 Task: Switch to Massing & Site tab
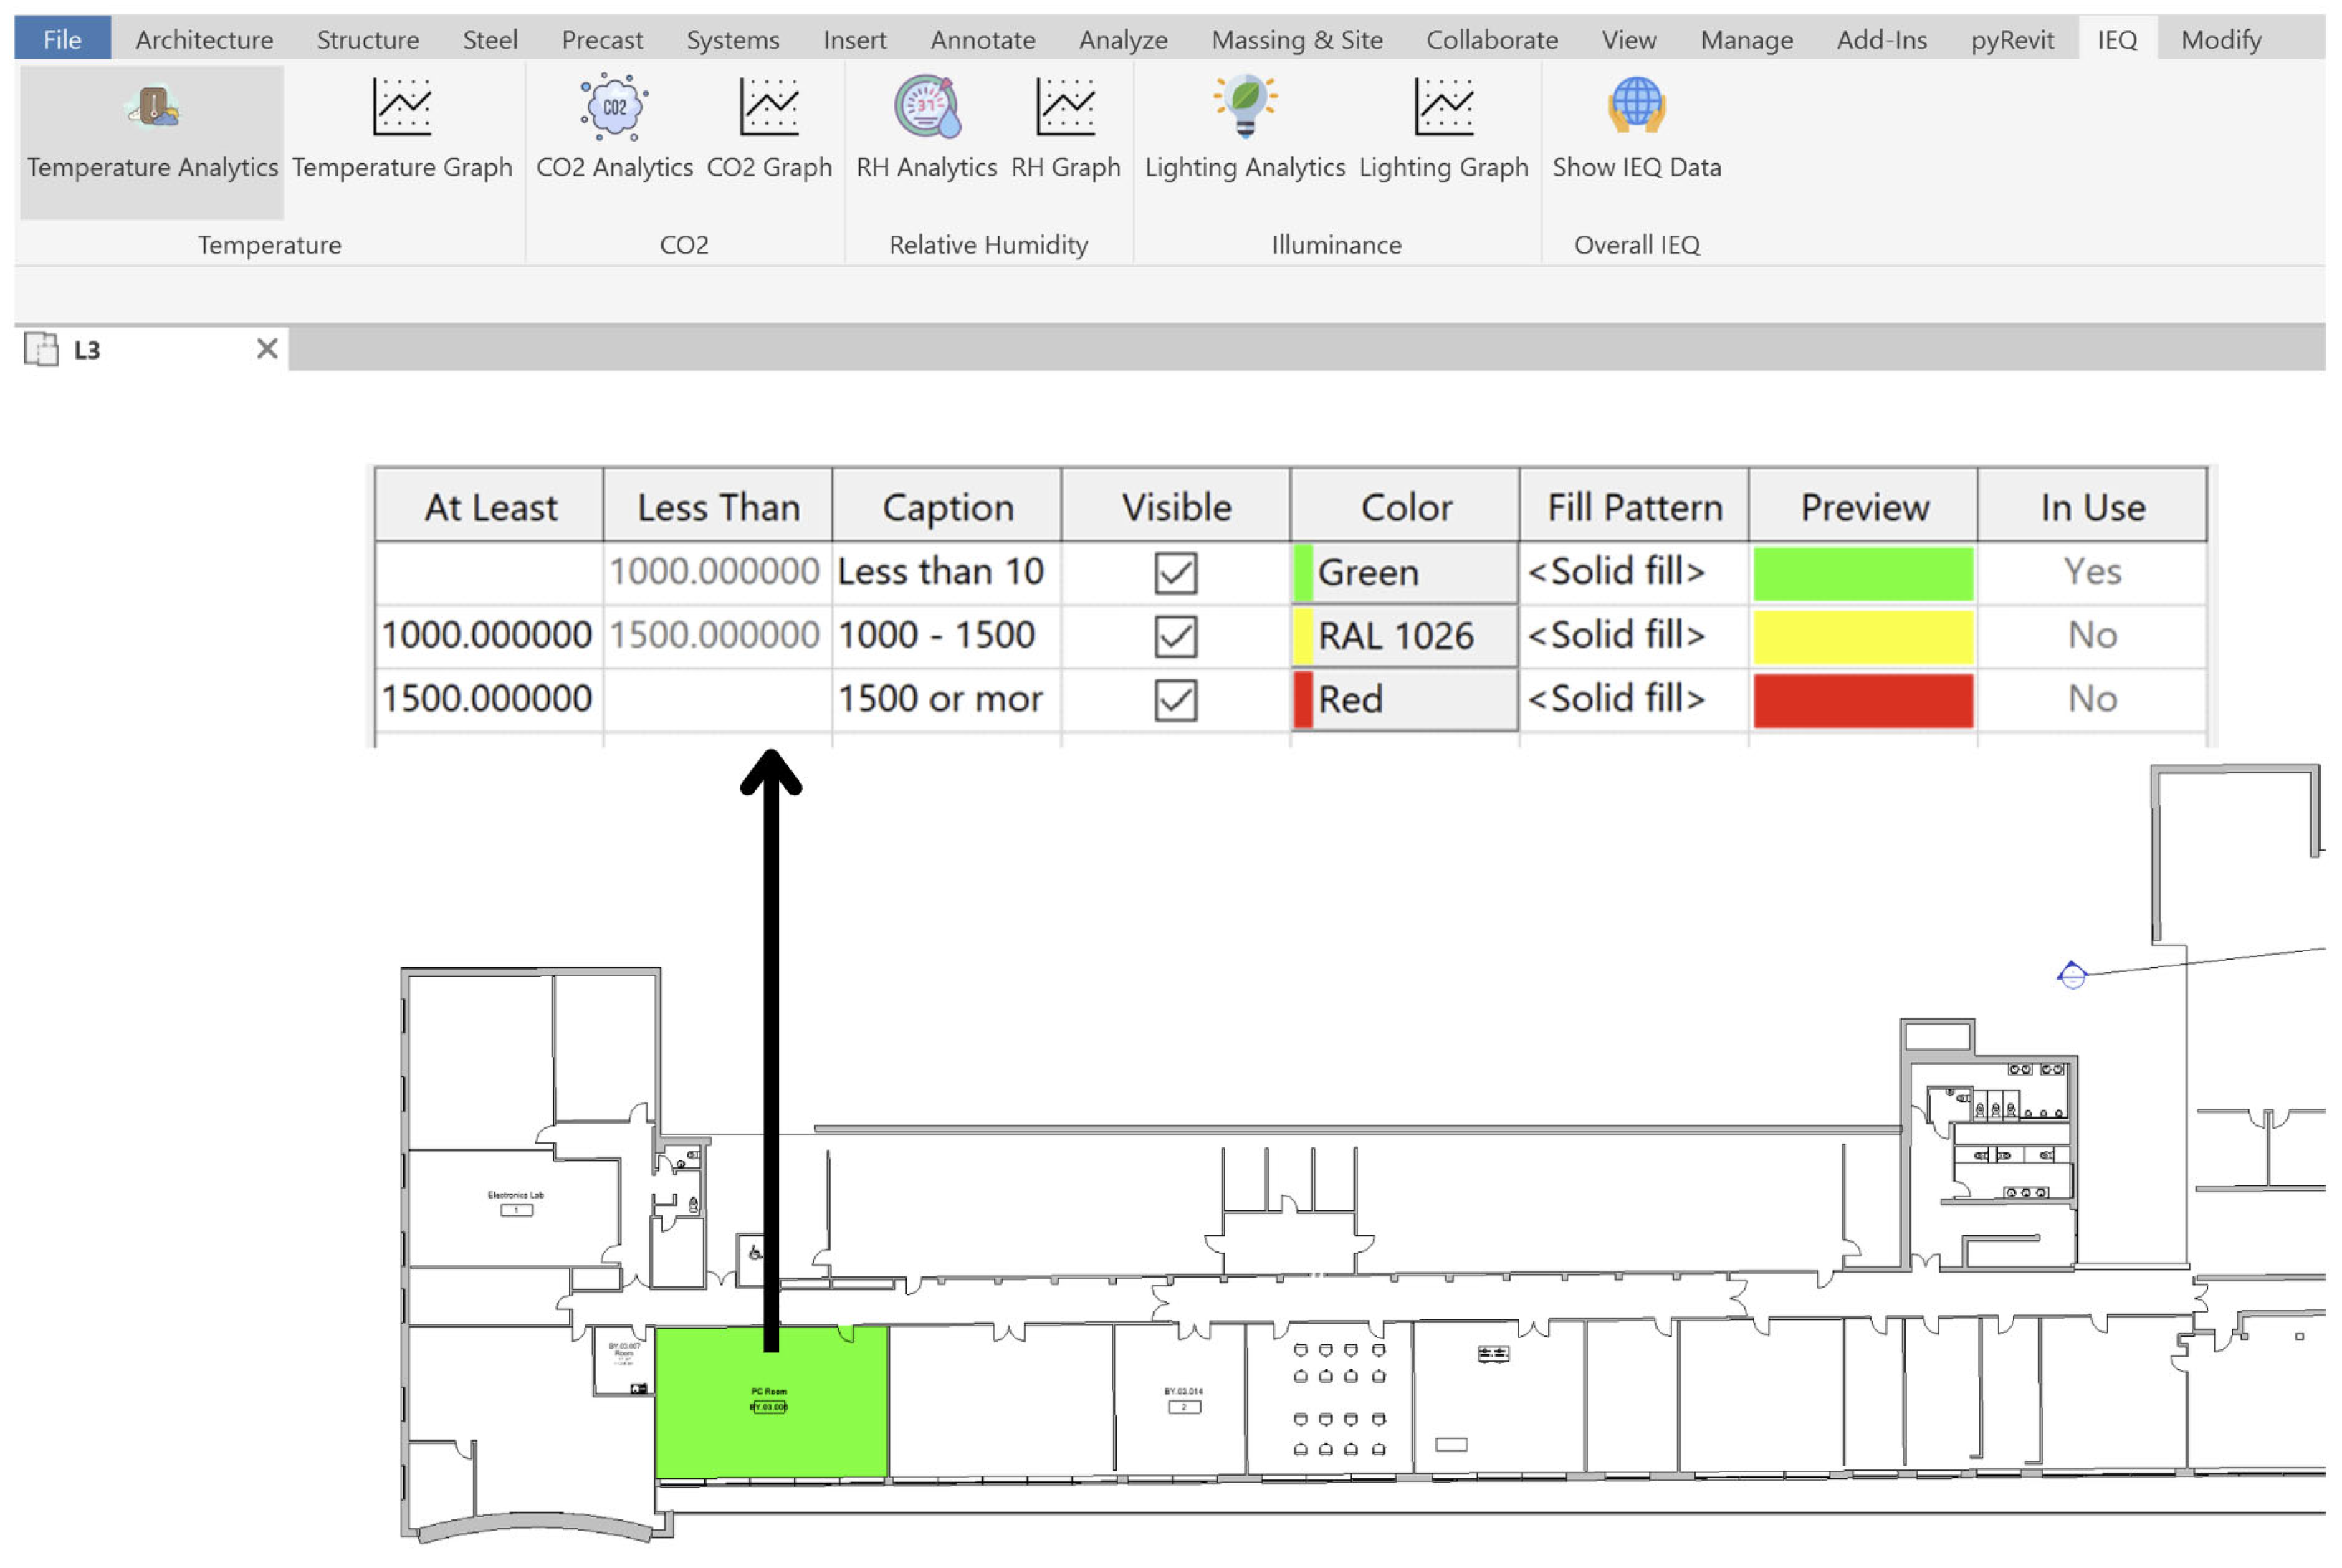coord(1297,39)
